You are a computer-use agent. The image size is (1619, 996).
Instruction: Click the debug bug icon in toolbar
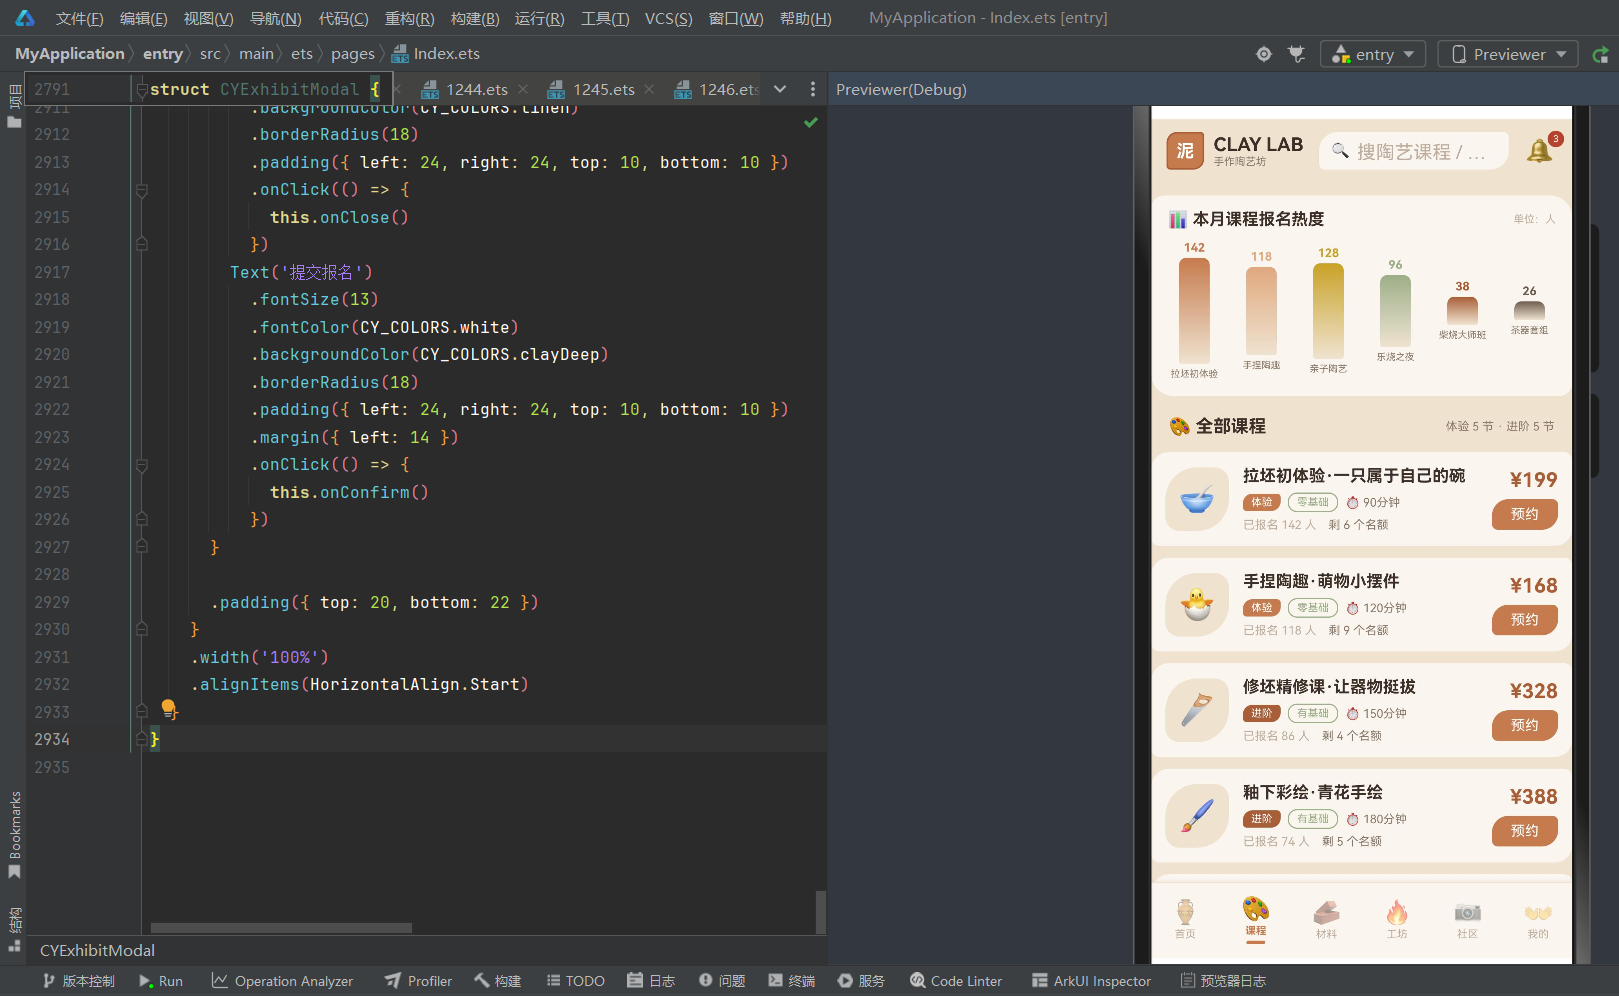tap(1297, 54)
